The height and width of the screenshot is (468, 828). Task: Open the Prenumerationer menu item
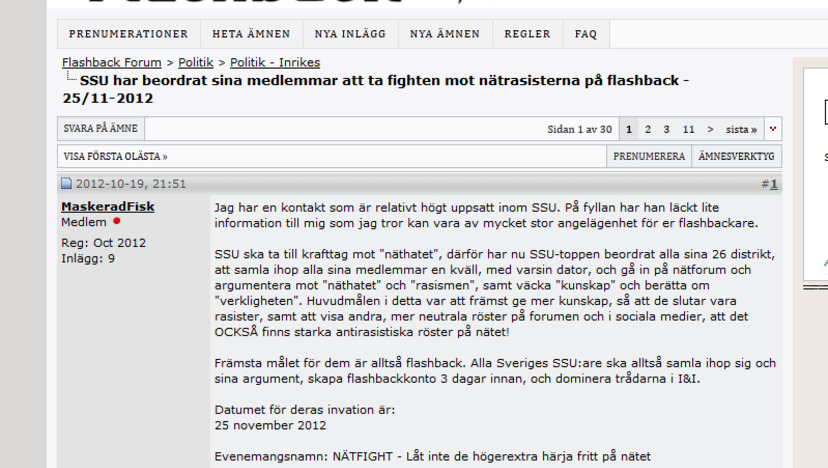coord(128,34)
